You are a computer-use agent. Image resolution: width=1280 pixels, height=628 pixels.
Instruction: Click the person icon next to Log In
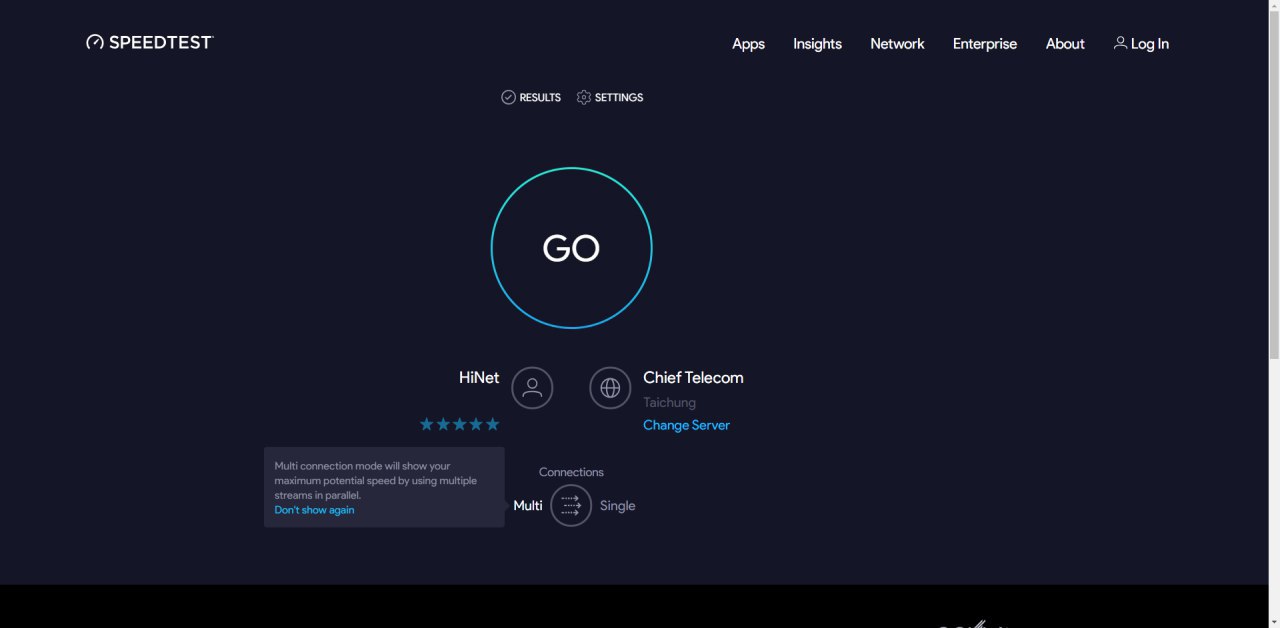pos(1120,43)
